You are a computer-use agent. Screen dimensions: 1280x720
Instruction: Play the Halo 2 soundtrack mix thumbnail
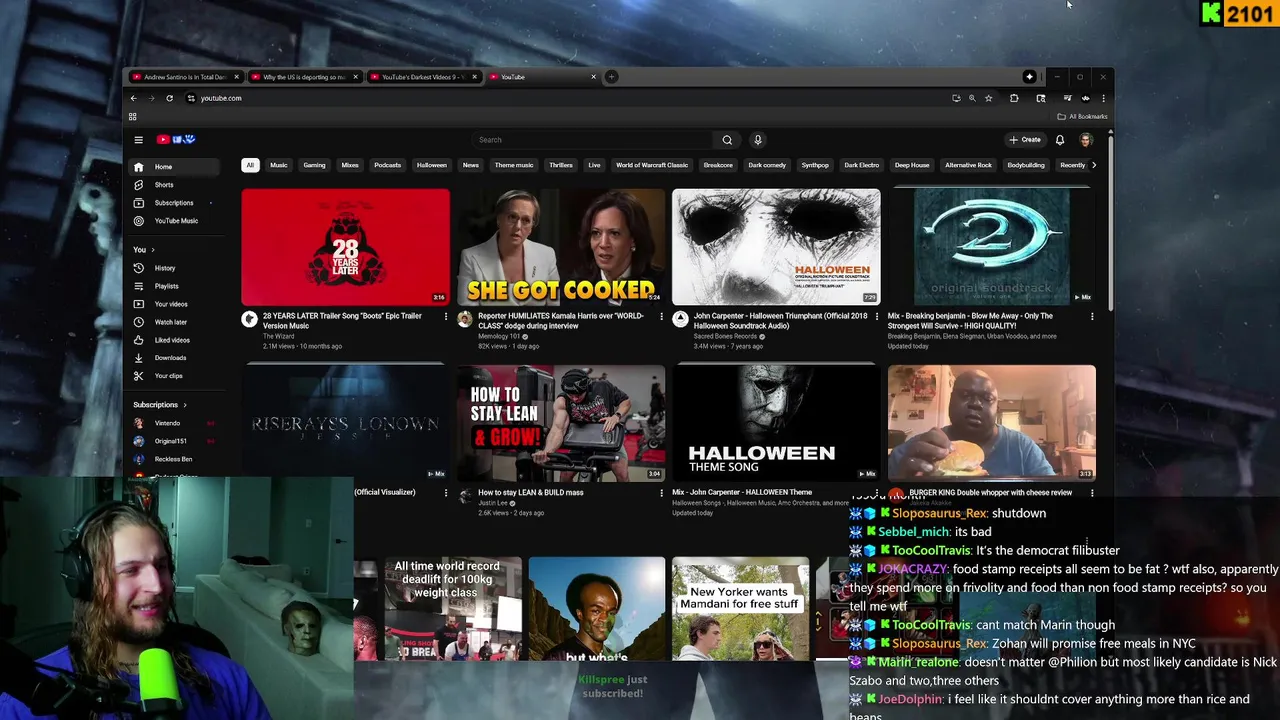[992, 247]
